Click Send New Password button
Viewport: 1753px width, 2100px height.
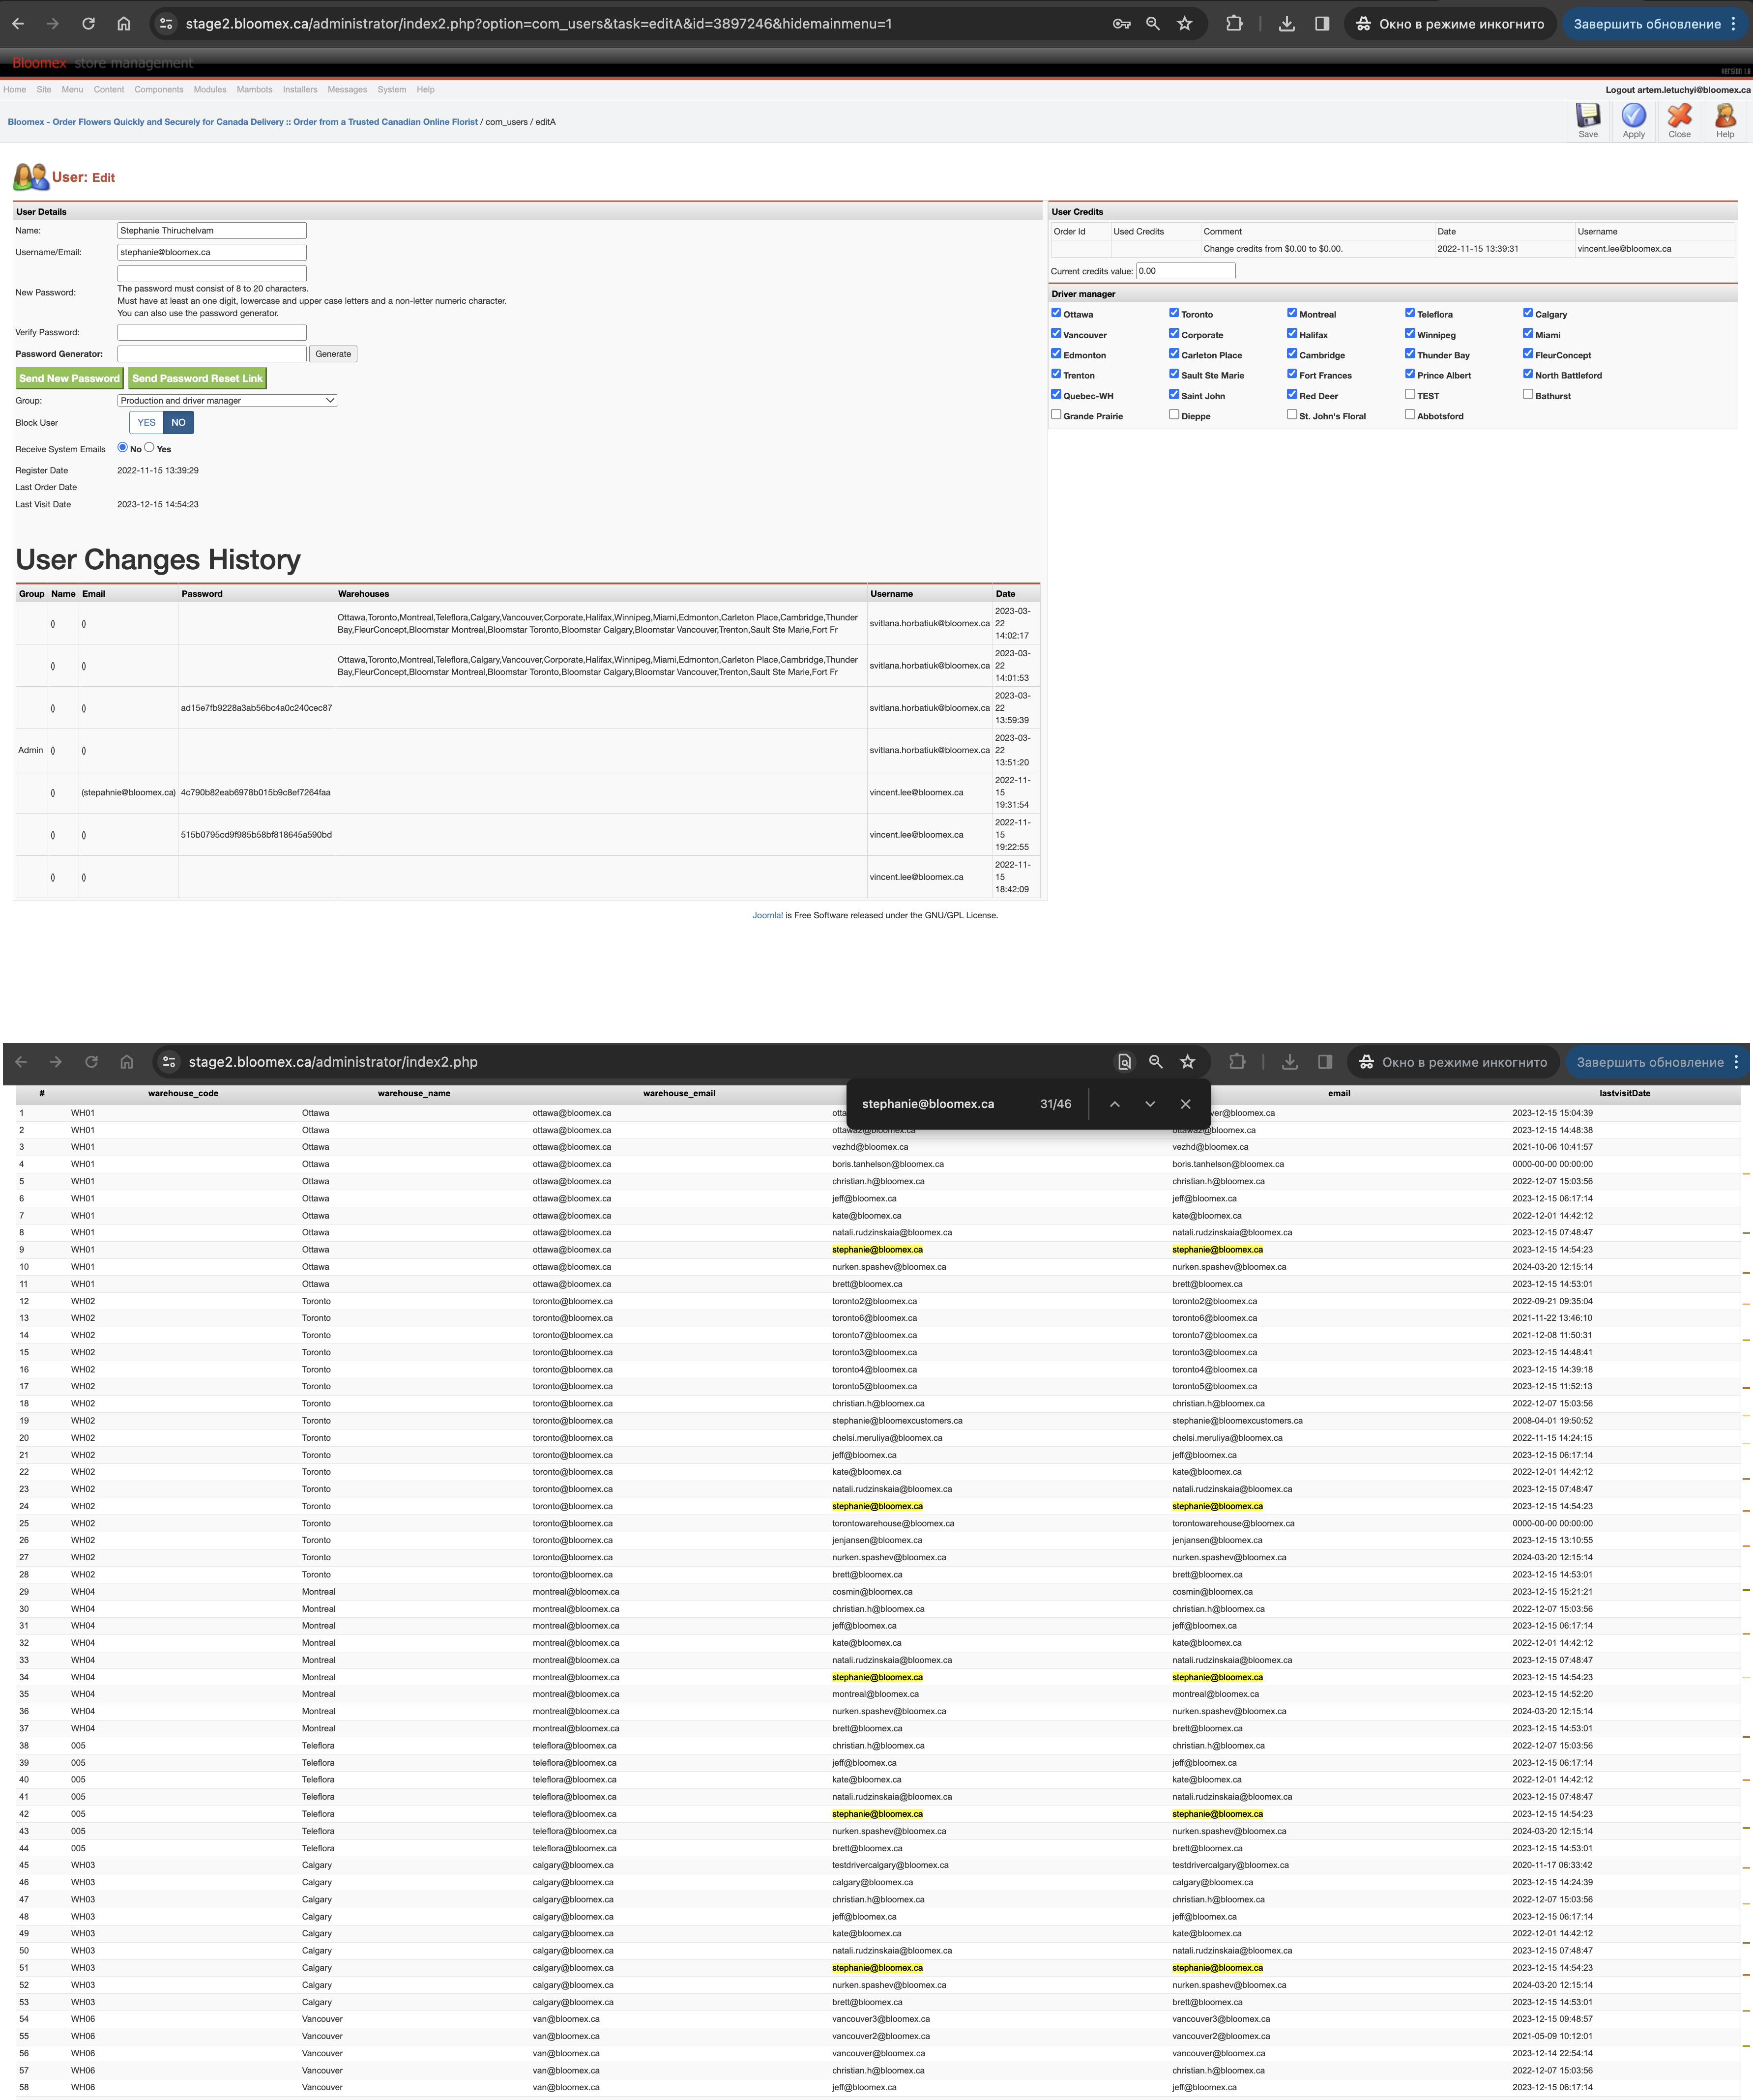pos(69,378)
